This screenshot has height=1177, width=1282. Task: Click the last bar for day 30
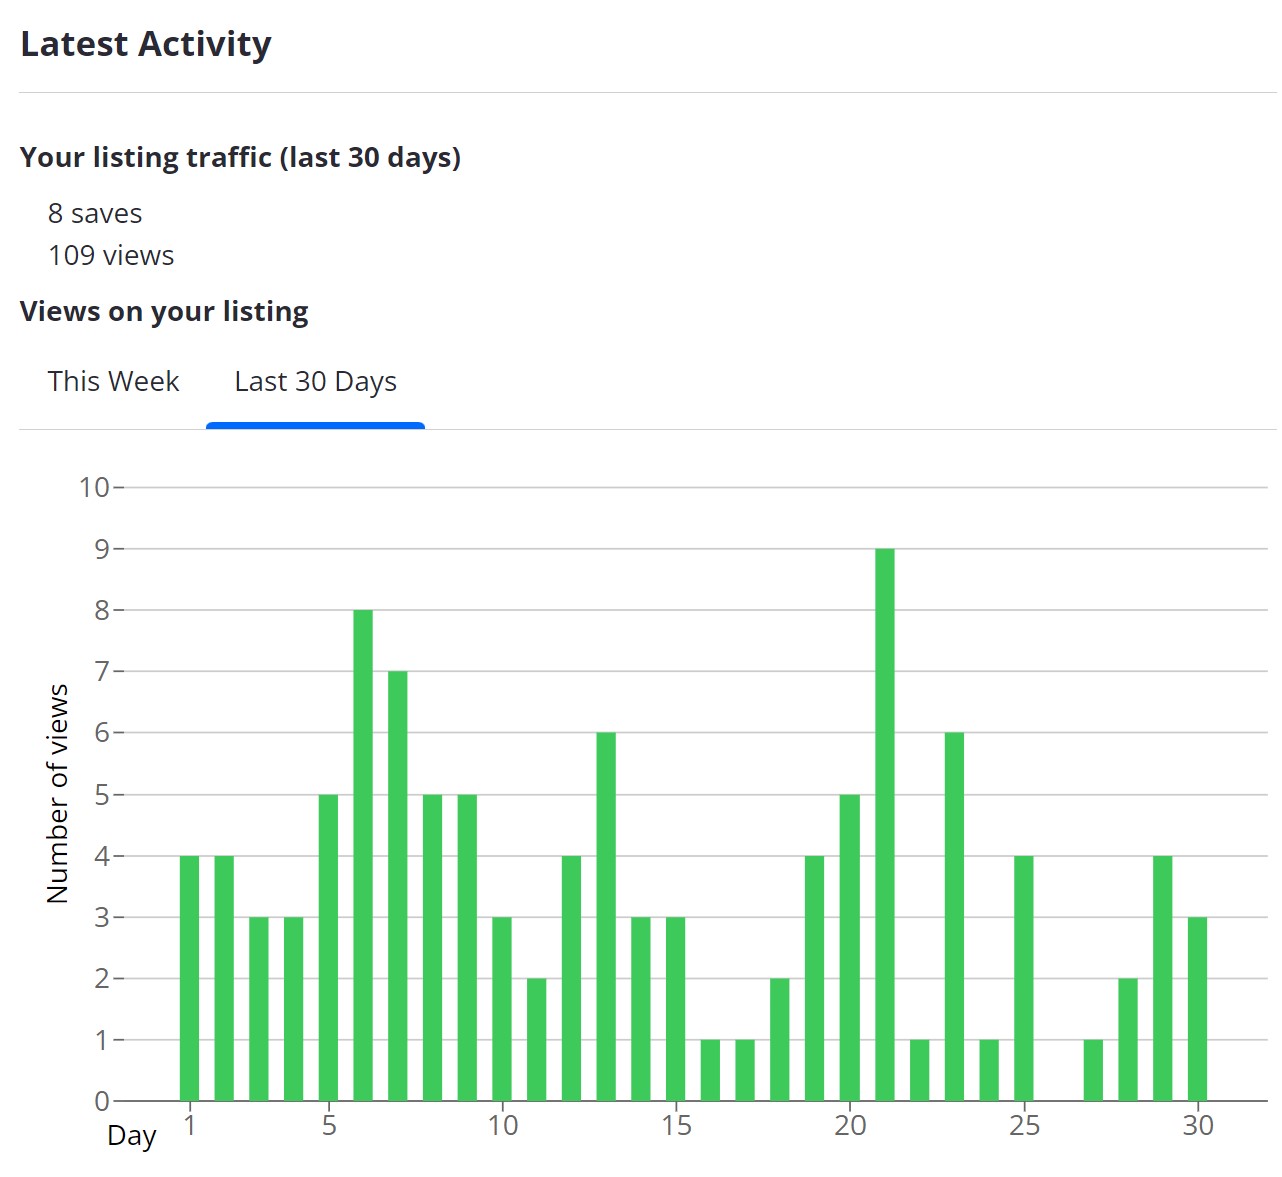pyautogui.click(x=1197, y=1008)
